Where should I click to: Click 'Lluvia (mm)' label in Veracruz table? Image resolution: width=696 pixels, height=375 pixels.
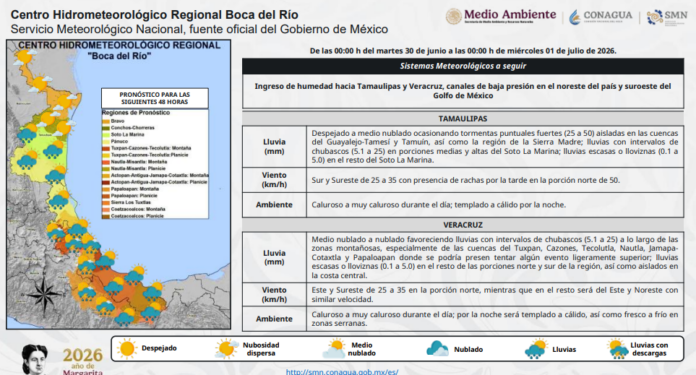[x=274, y=257]
